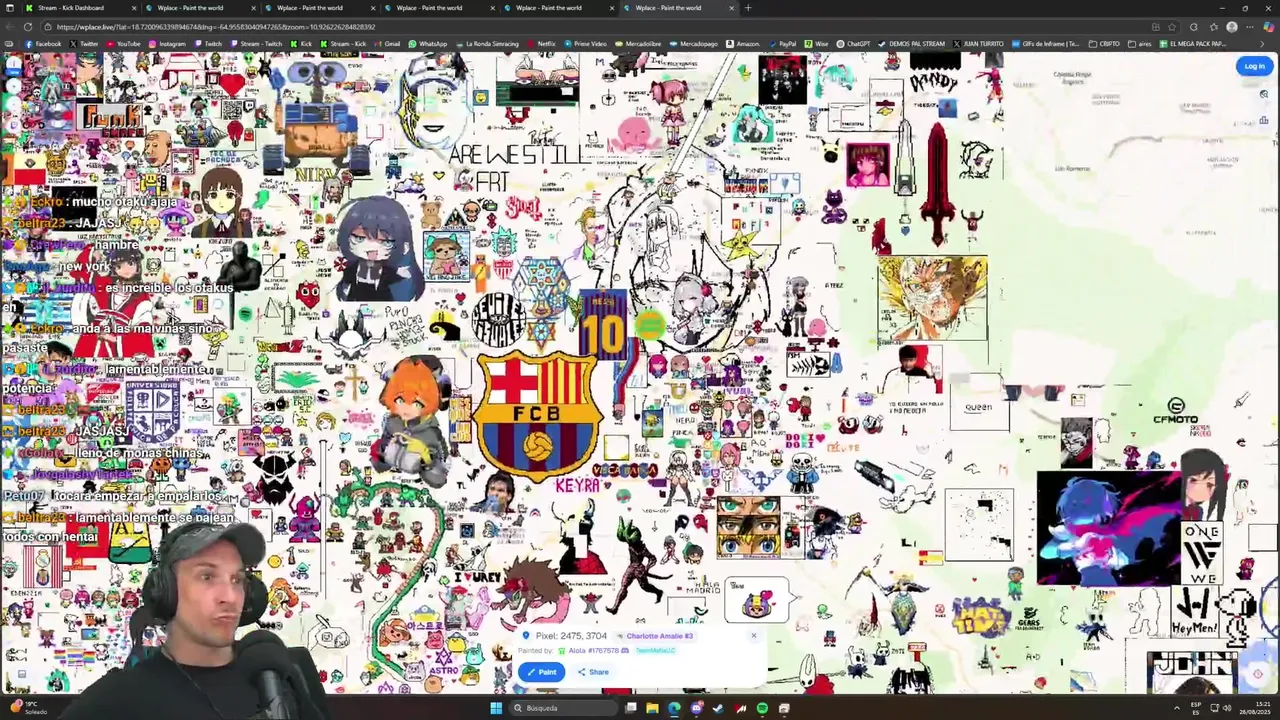This screenshot has width=1280, height=720.
Task: Open the CRIPTO bookmark folder
Action: (x=1104, y=44)
